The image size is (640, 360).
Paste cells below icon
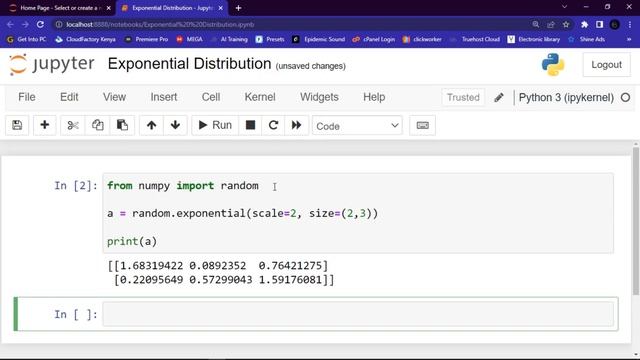point(122,125)
